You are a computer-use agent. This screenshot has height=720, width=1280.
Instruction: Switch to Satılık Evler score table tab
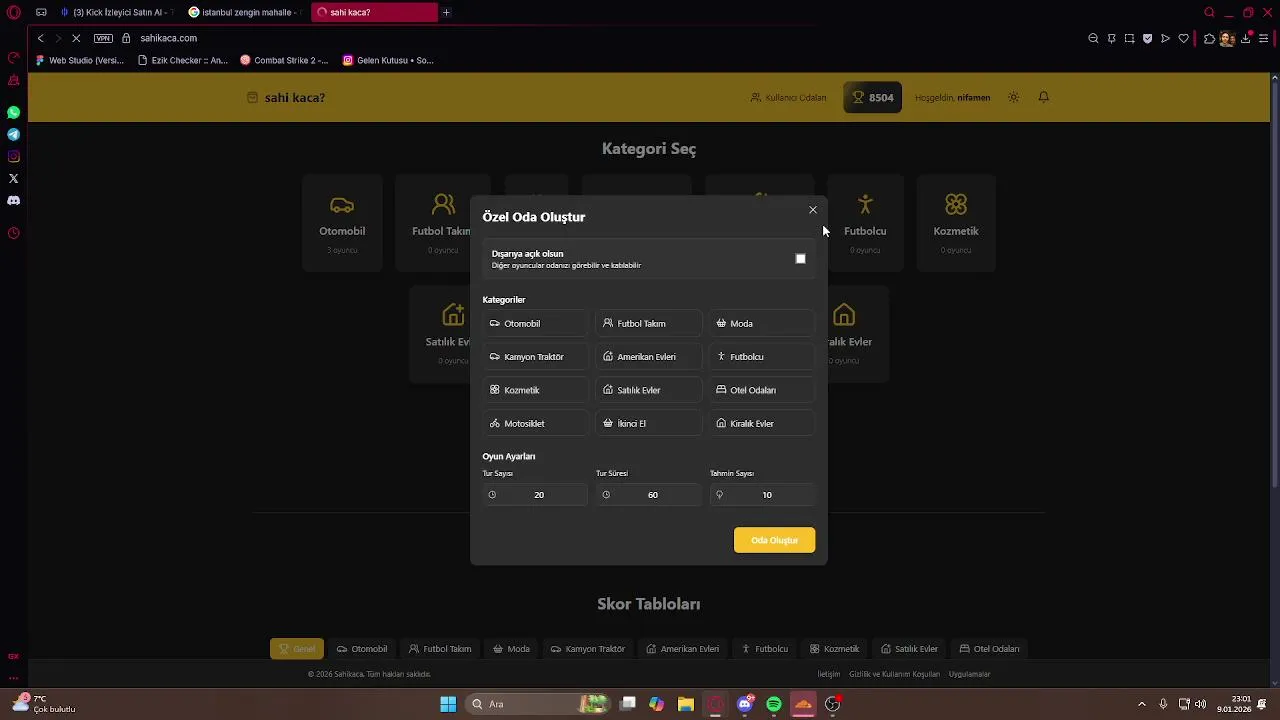point(909,649)
